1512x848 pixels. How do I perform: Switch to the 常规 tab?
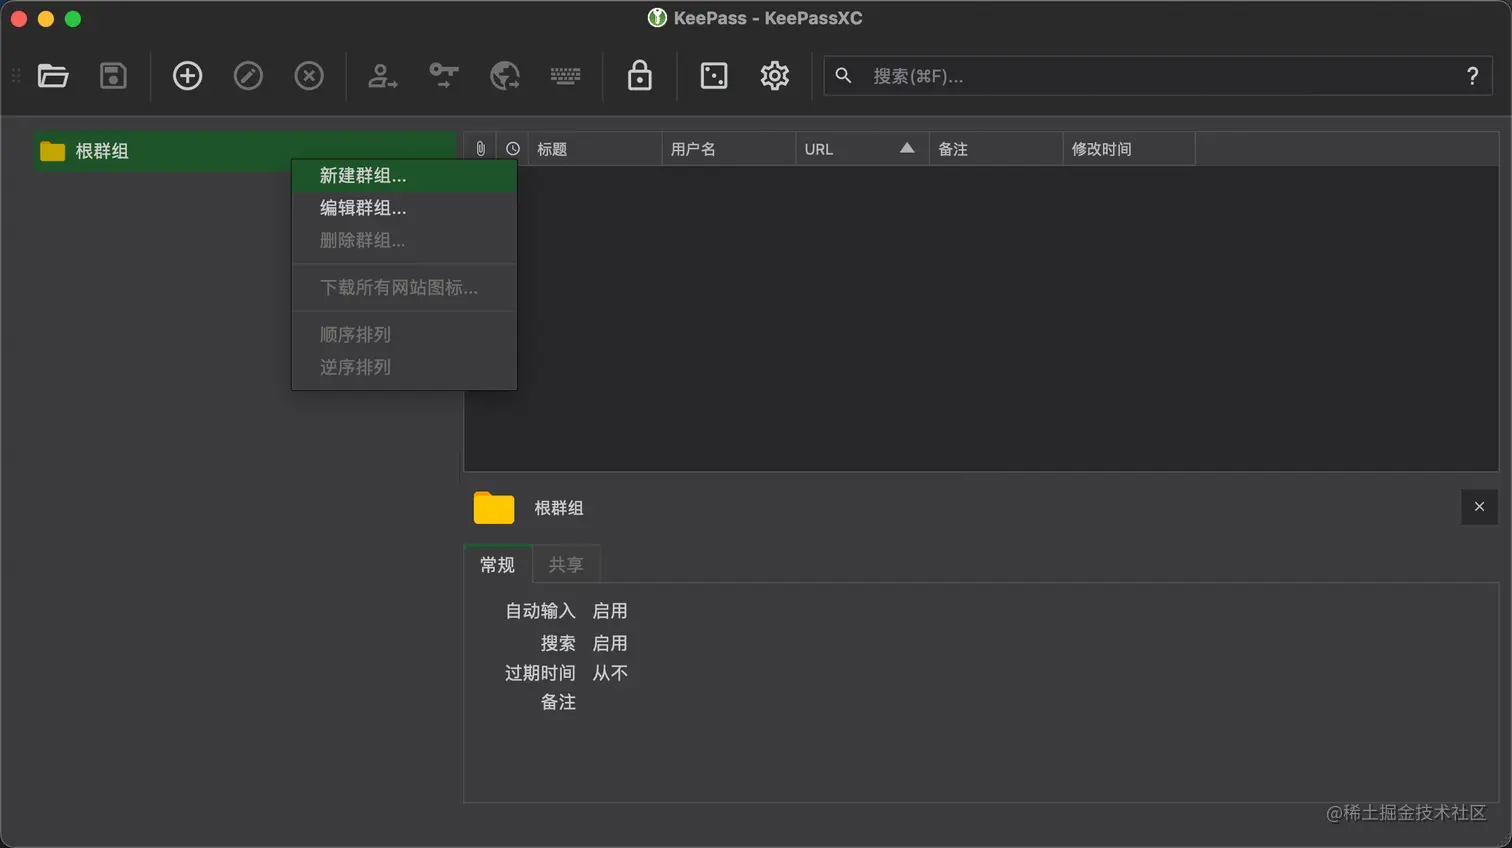click(x=497, y=565)
